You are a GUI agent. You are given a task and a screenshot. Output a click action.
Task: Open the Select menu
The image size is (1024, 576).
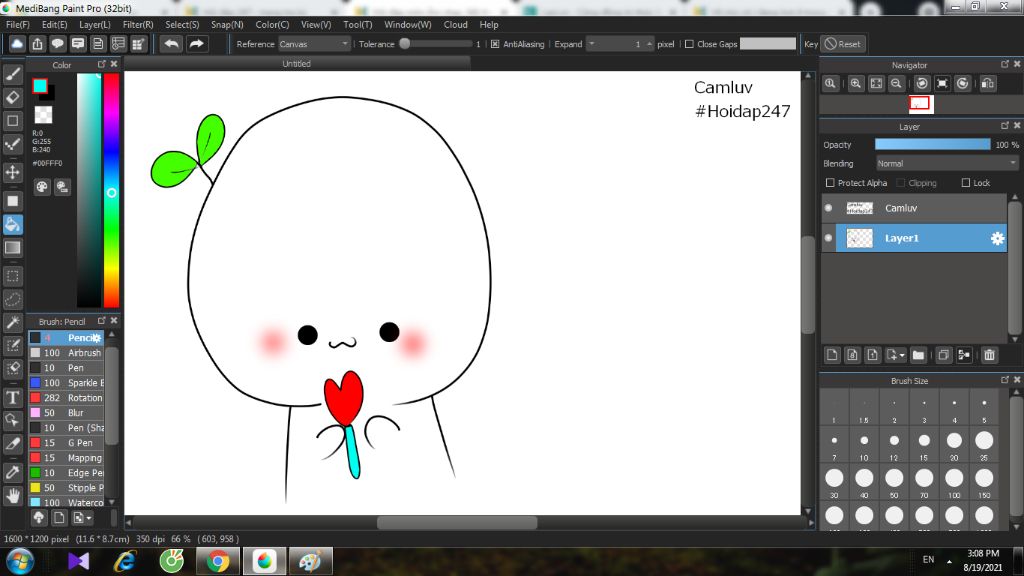pyautogui.click(x=182, y=25)
